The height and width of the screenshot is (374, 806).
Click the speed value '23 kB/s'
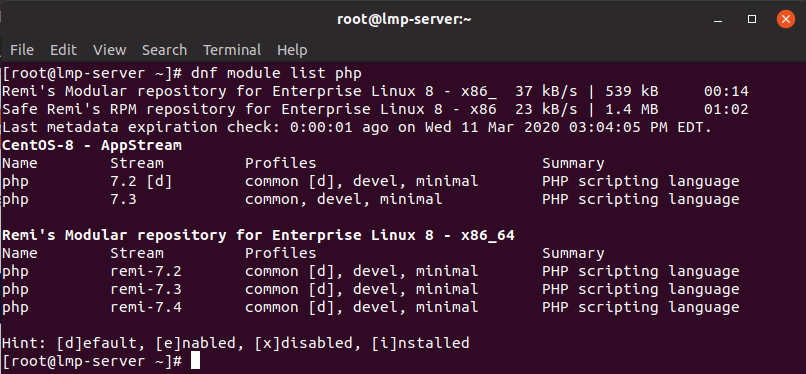(546, 109)
